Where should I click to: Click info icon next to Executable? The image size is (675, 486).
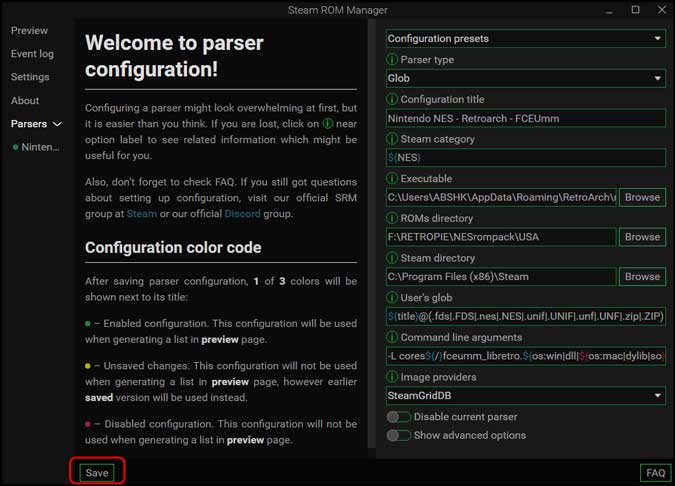pos(392,179)
